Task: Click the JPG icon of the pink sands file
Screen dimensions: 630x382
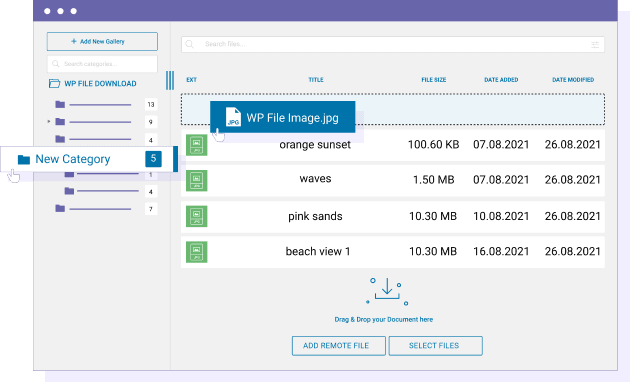Action: [196, 216]
